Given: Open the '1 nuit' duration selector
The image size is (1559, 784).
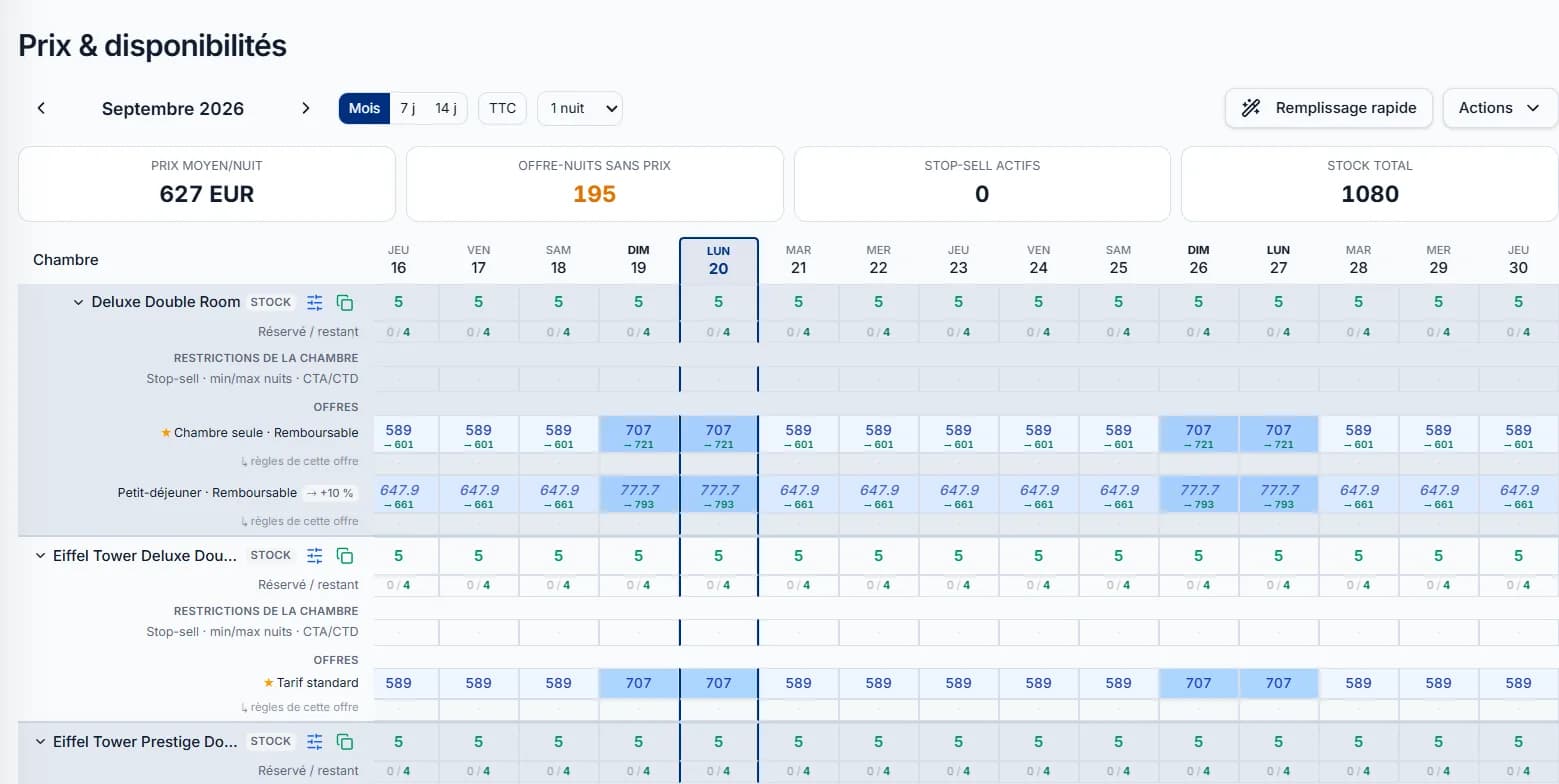Looking at the screenshot, I should point(580,108).
